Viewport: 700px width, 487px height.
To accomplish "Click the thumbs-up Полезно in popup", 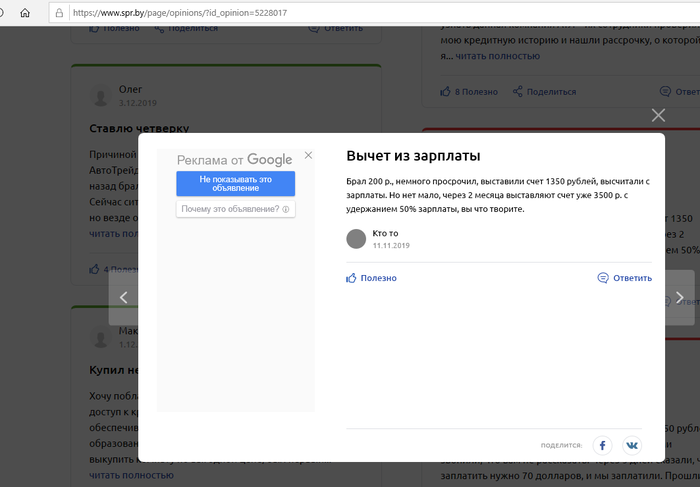I will click(x=371, y=278).
